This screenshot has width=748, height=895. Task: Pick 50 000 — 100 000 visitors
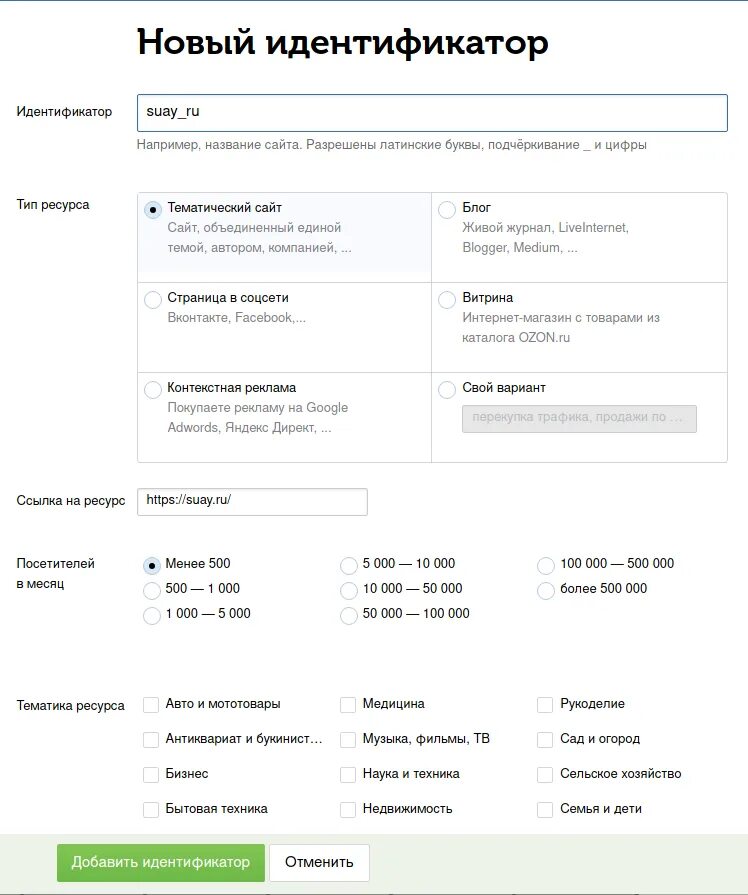[x=348, y=616]
